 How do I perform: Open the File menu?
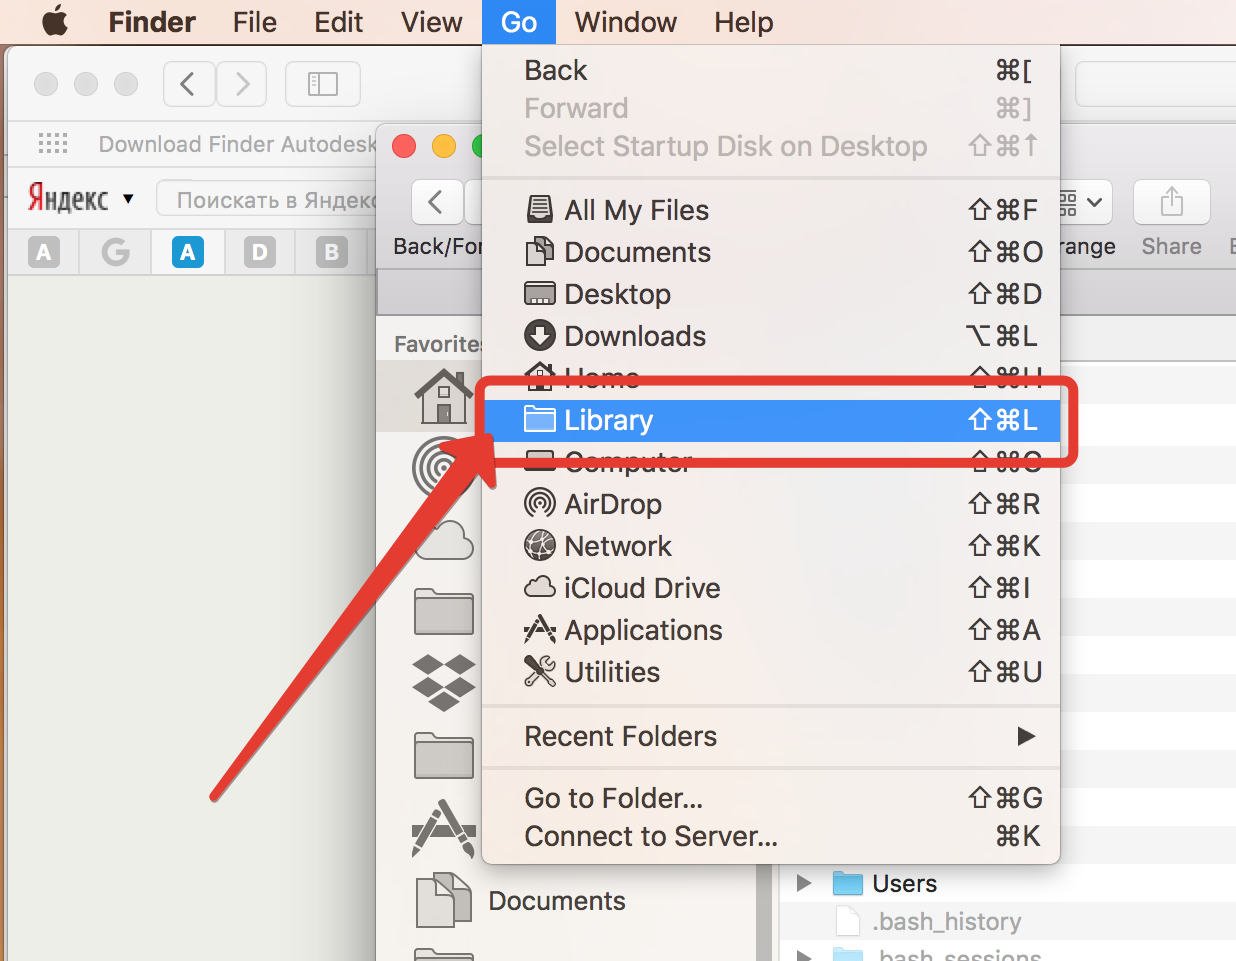(x=254, y=22)
